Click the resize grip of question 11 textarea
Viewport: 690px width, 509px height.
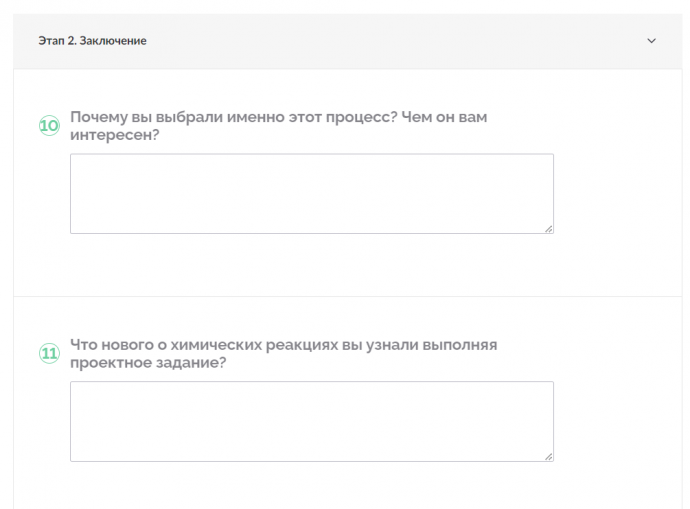point(549,457)
